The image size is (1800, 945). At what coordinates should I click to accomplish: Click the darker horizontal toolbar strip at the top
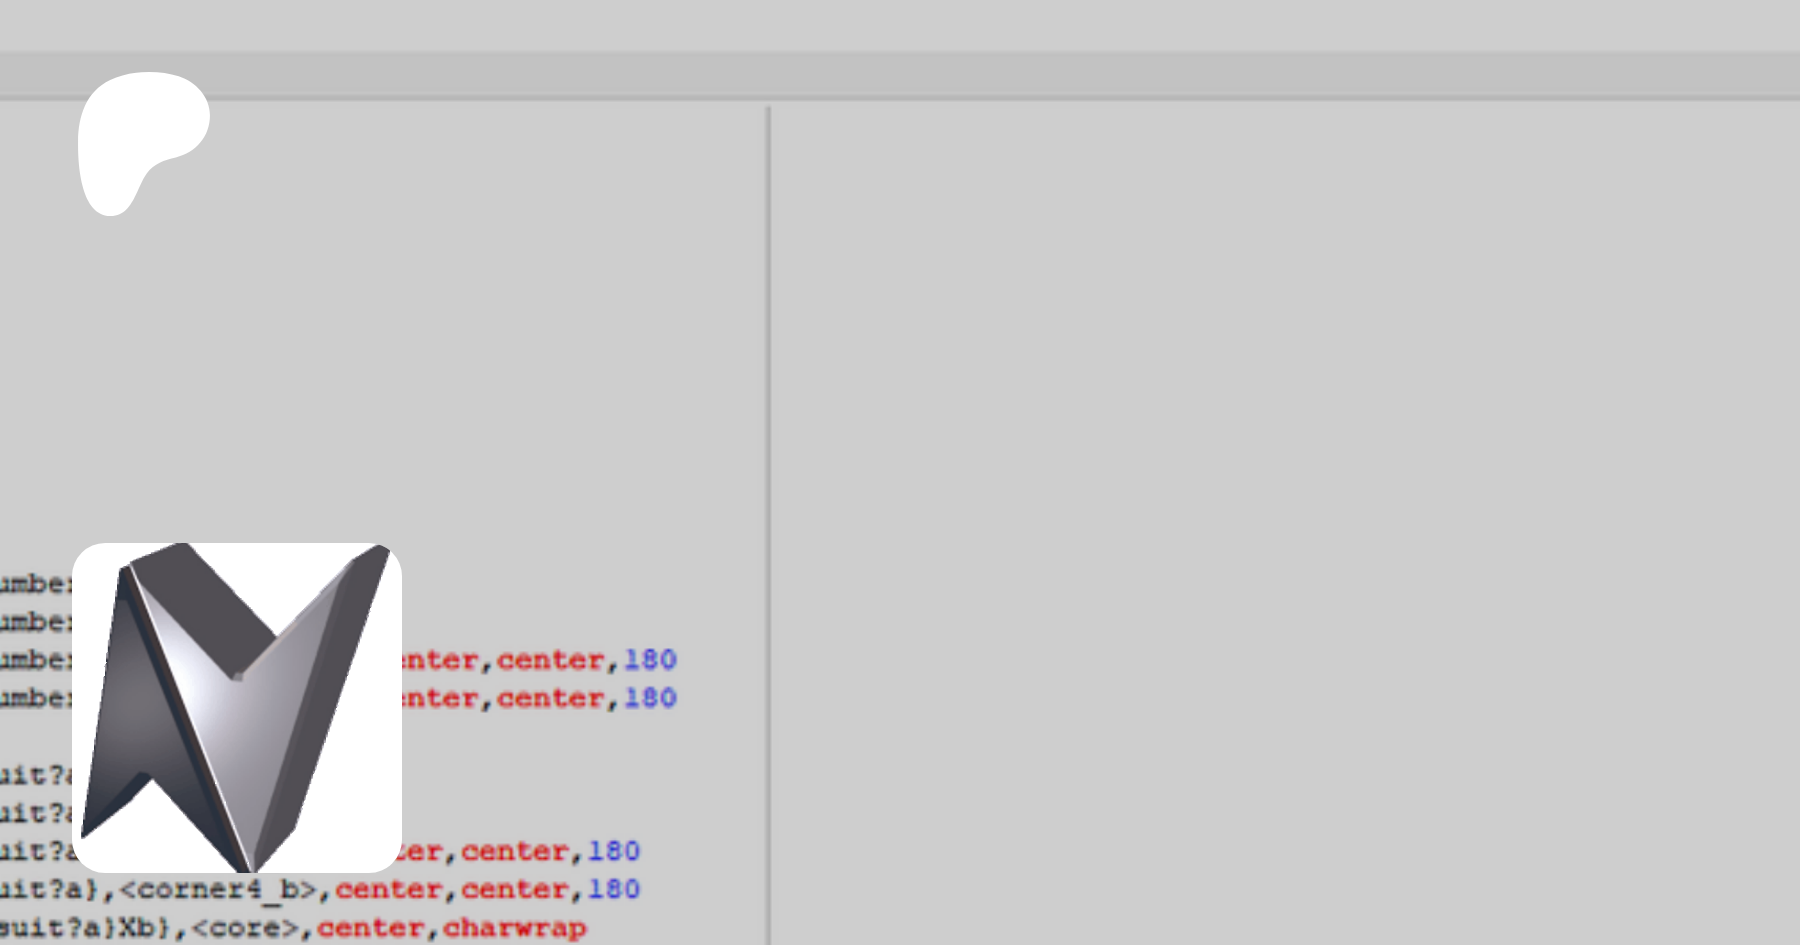(900, 75)
